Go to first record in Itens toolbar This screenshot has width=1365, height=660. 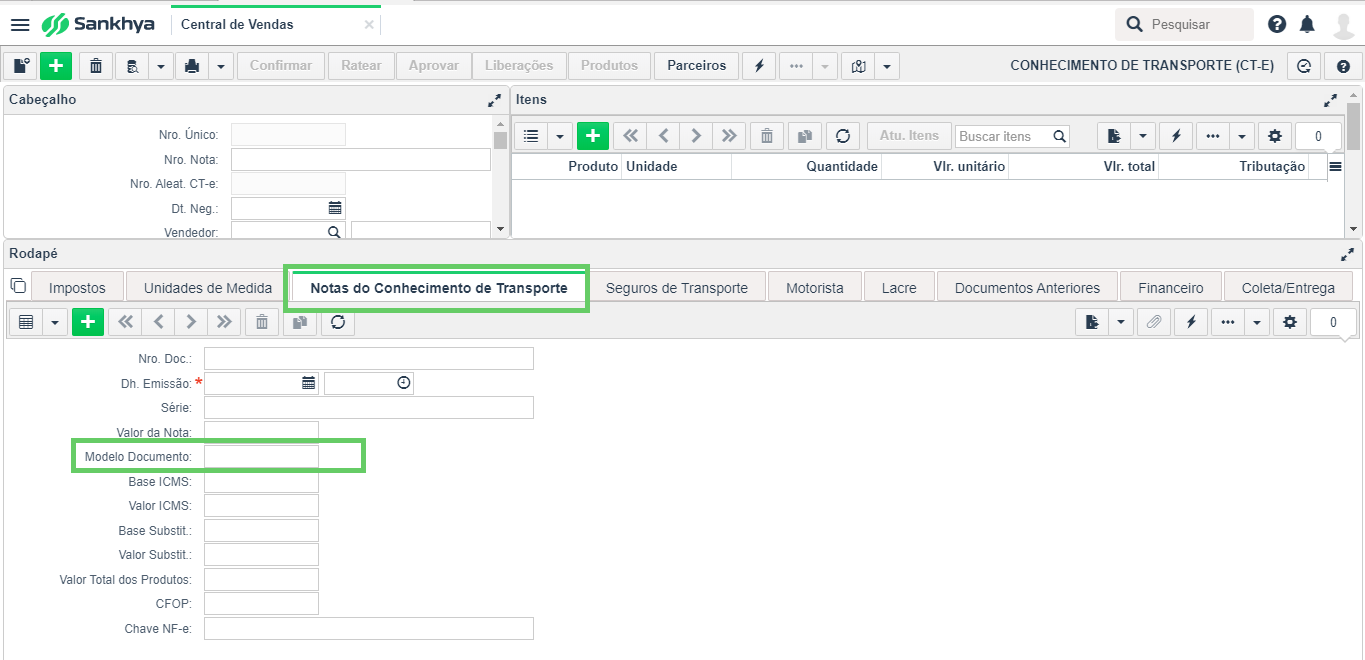coord(629,136)
